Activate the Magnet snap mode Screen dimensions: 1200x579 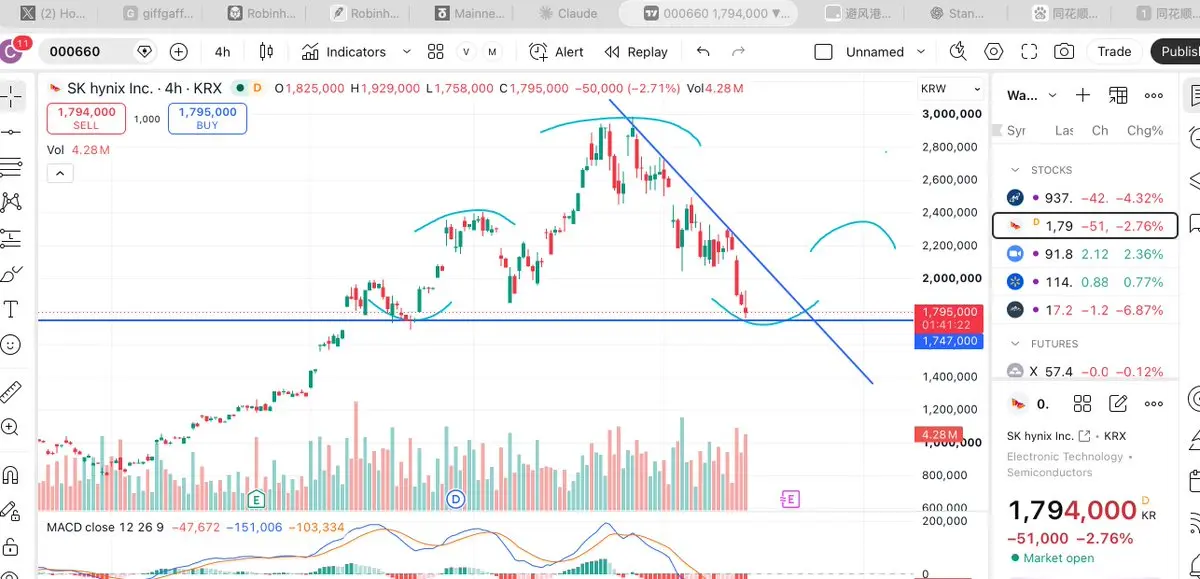click(x=12, y=474)
